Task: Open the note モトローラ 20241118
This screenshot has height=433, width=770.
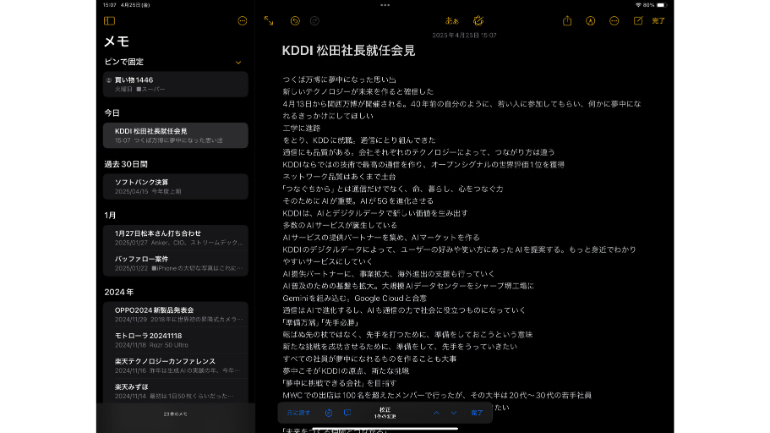Action: [x=175, y=340]
